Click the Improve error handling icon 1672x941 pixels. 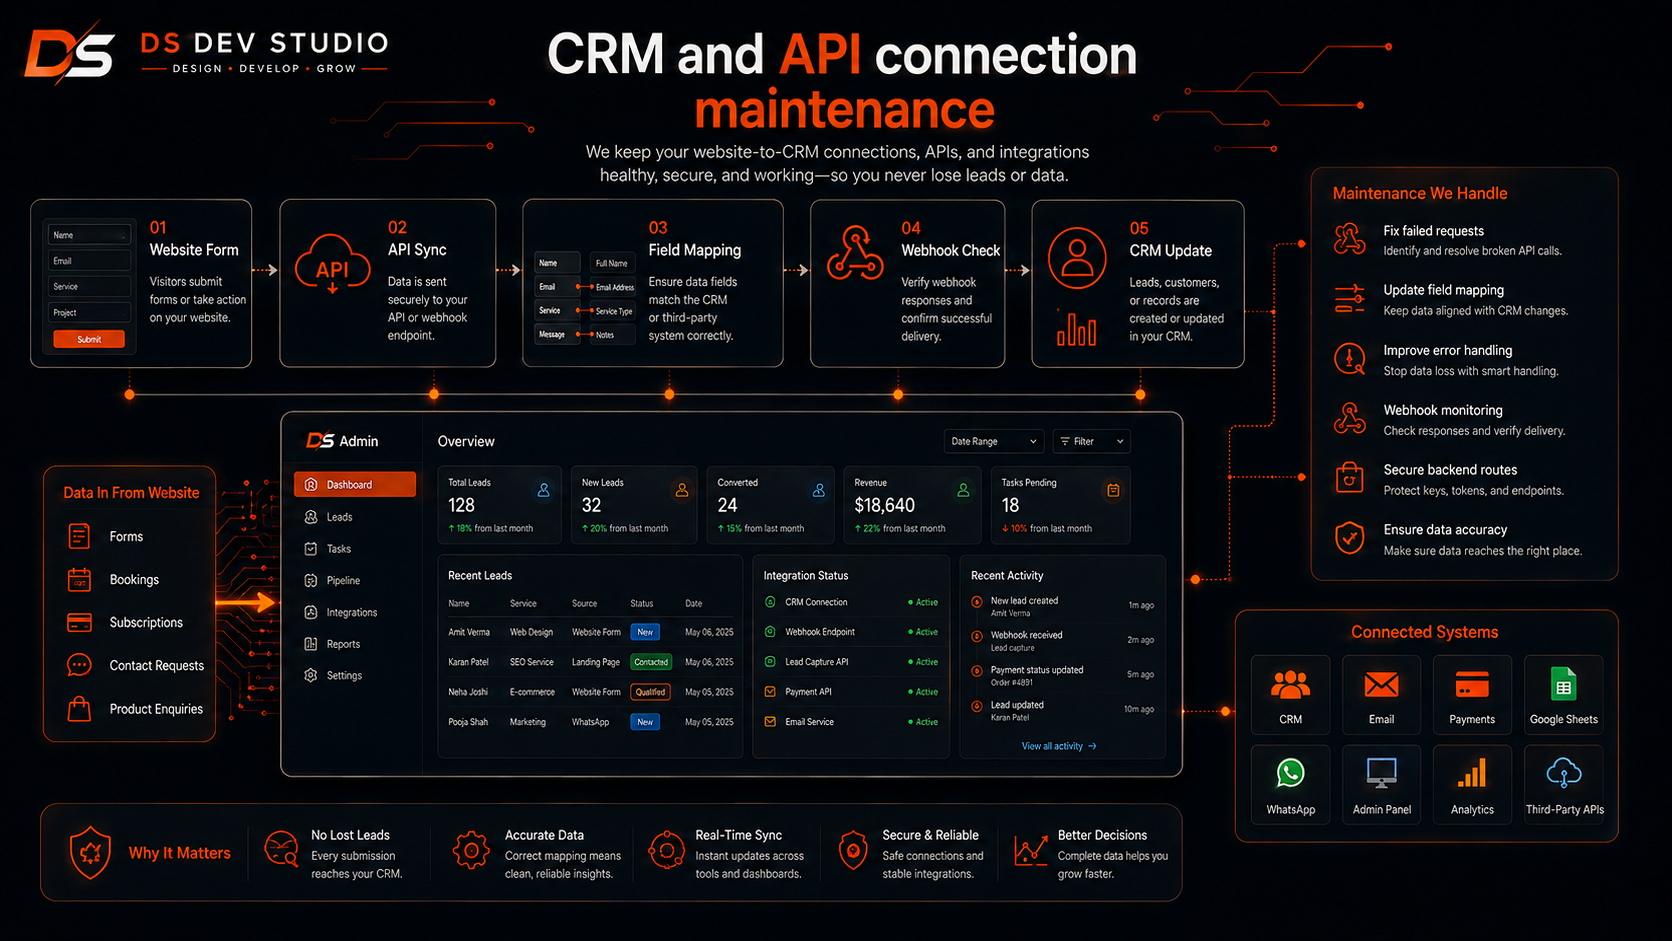pyautogui.click(x=1349, y=359)
